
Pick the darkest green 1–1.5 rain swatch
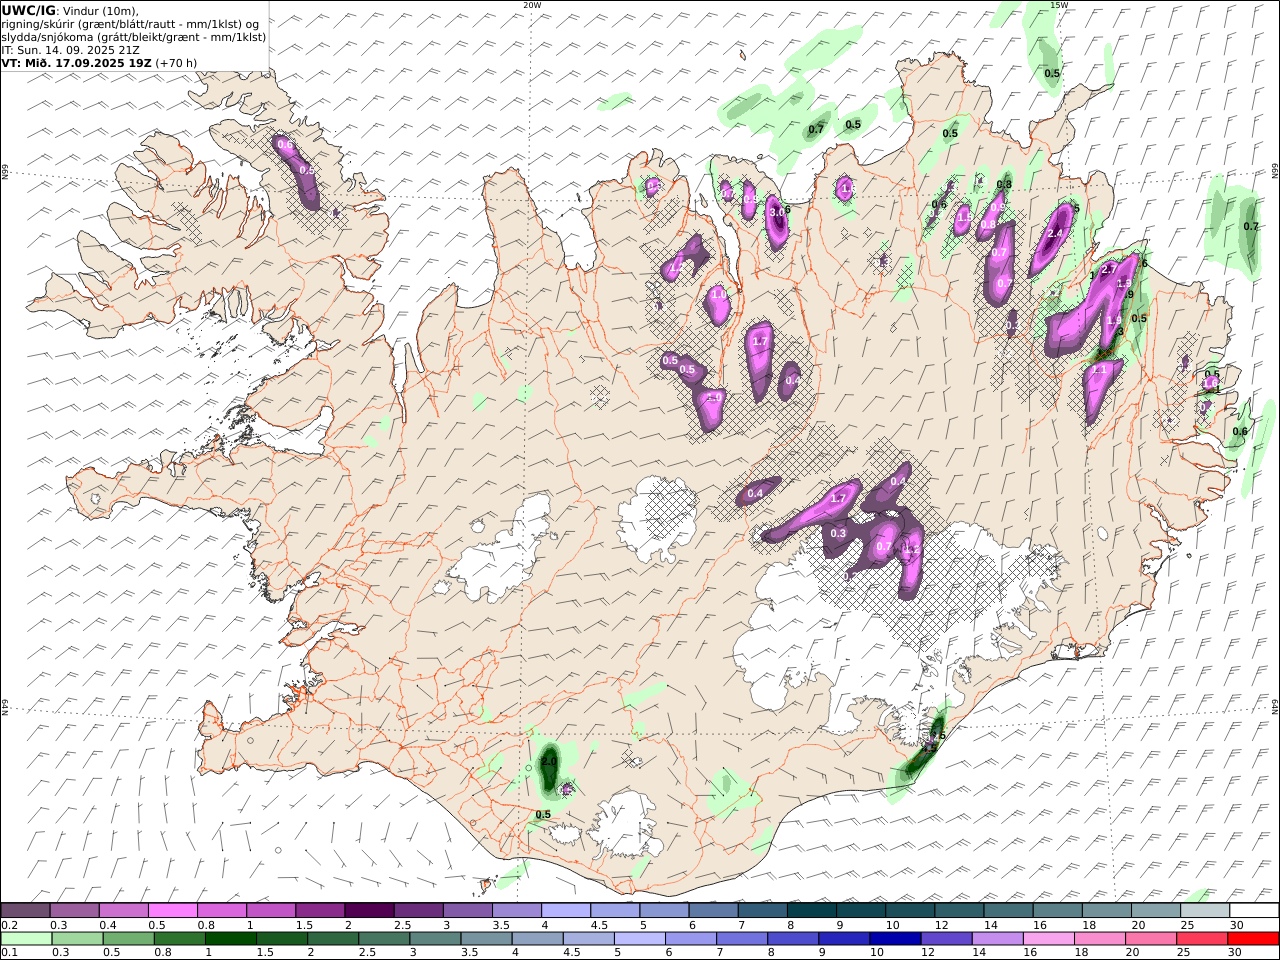230,939
